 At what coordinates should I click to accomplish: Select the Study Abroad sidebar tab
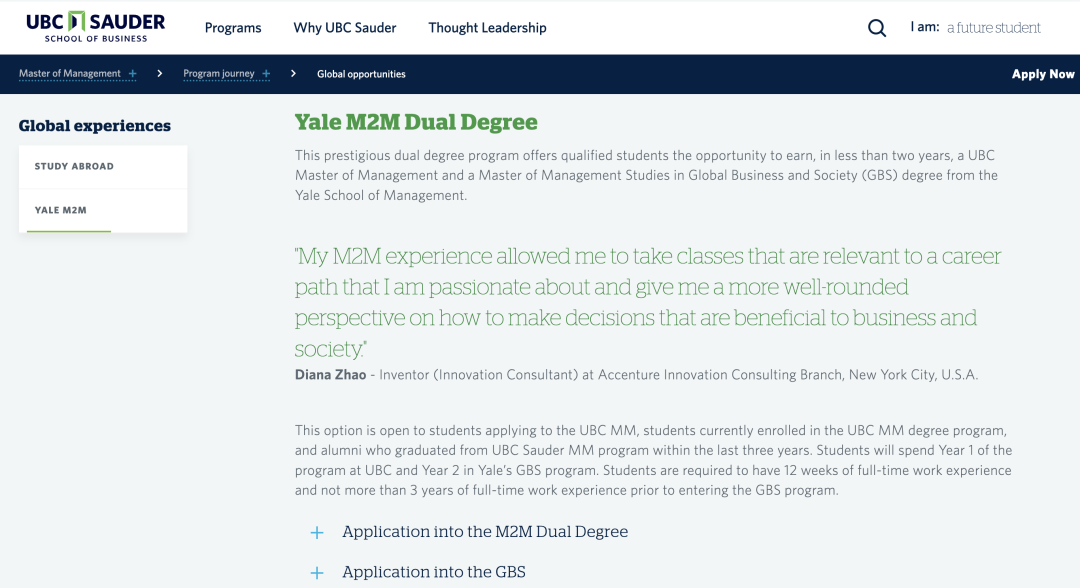click(103, 167)
